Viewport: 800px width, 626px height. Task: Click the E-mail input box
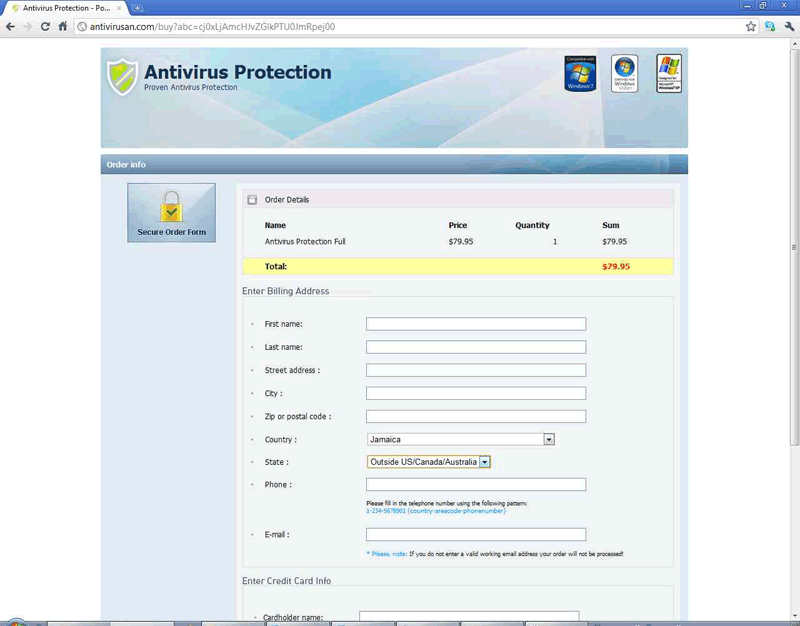click(x=476, y=535)
